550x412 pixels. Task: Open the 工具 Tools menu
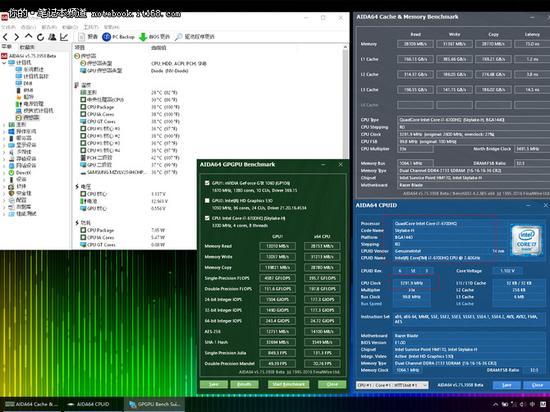[x=90, y=27]
